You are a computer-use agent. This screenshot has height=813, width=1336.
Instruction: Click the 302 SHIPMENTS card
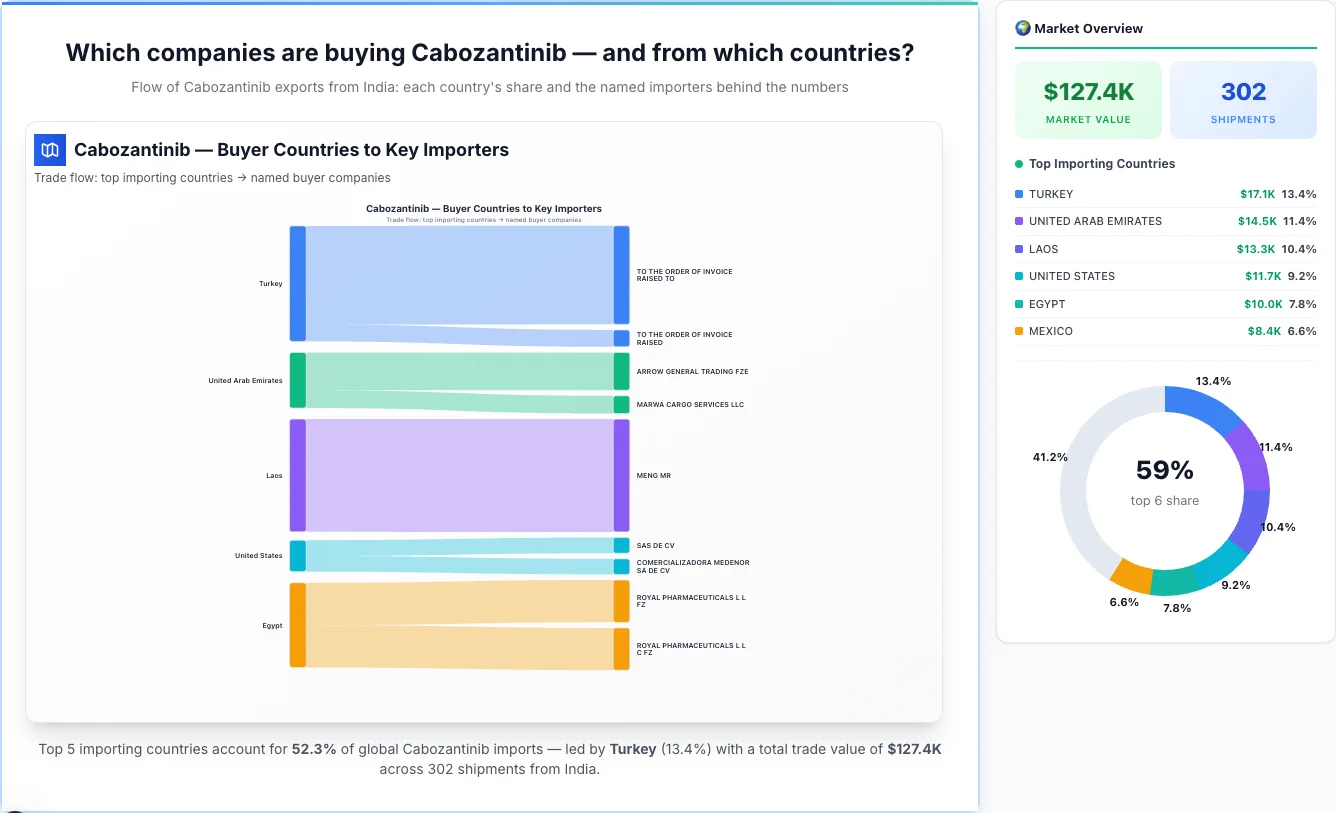[1243, 98]
